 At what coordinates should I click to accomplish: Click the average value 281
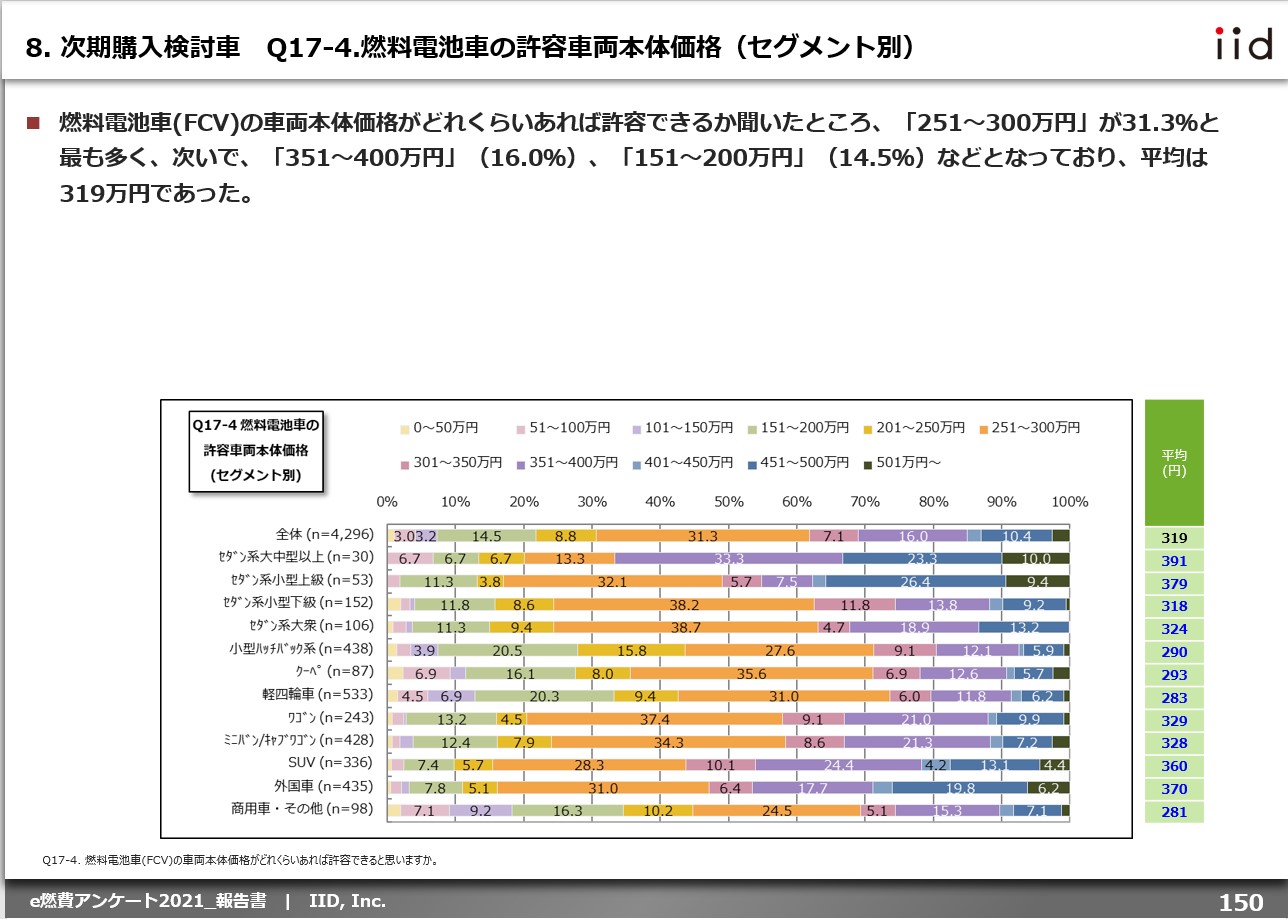[1174, 812]
